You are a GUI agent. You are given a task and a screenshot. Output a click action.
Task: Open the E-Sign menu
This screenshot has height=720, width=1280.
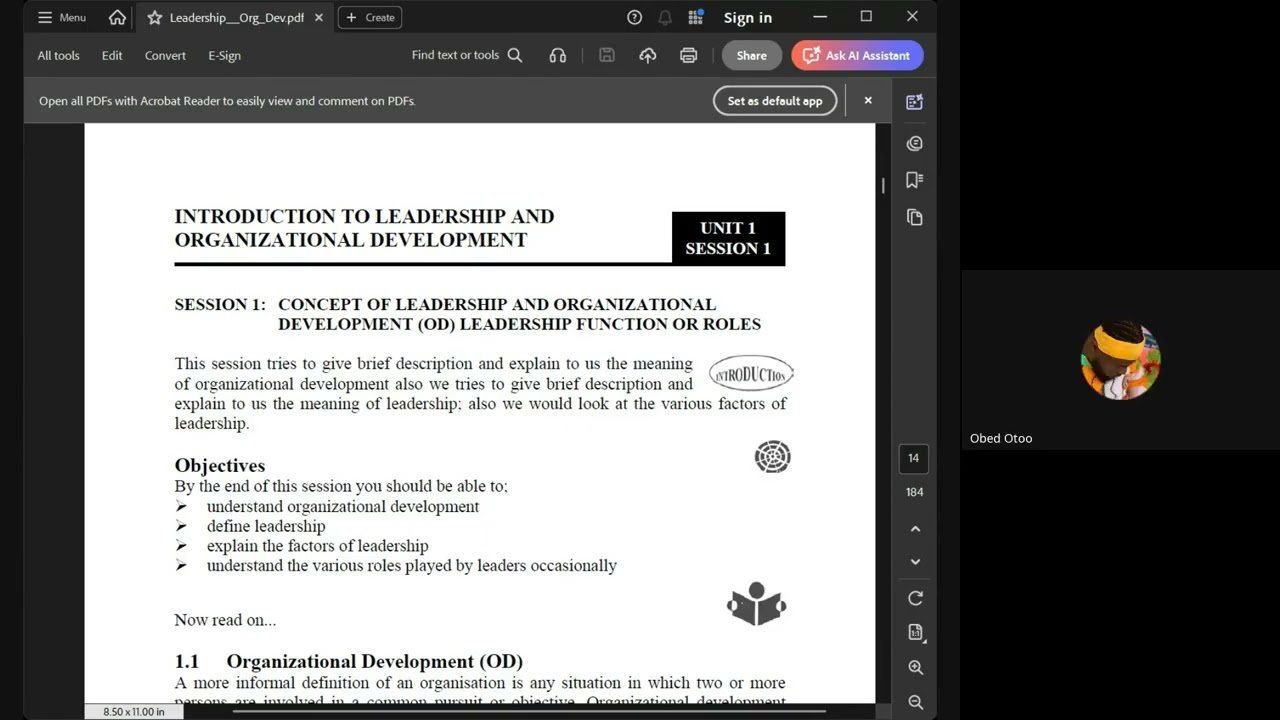pyautogui.click(x=224, y=55)
